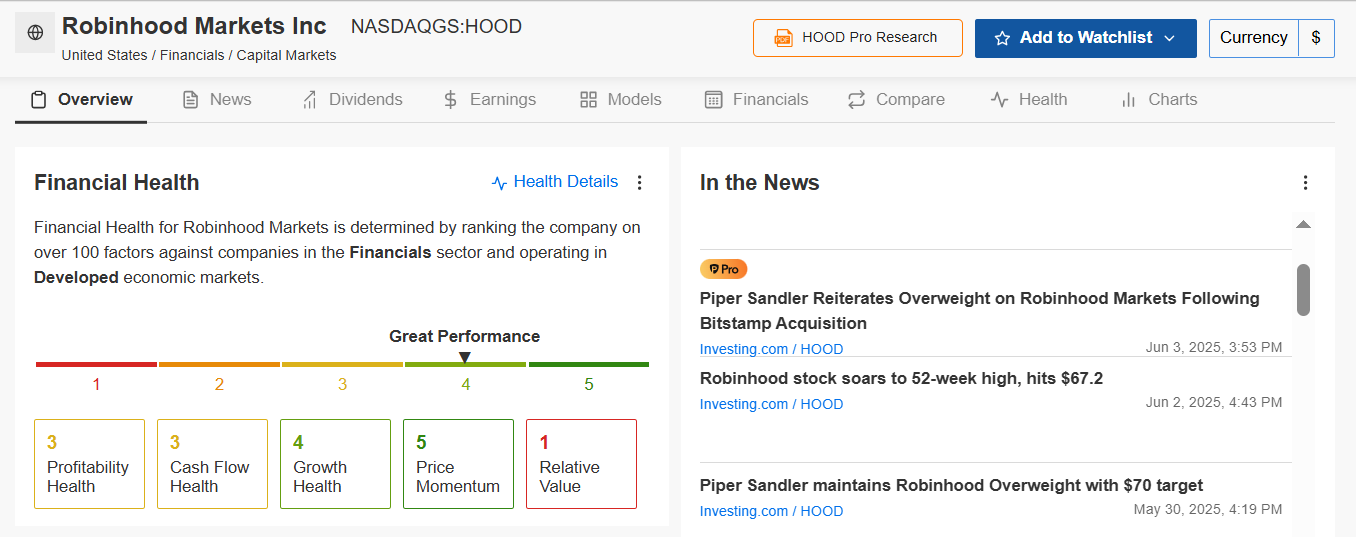View the Health tab
This screenshot has height=537, width=1356.
click(x=1029, y=100)
